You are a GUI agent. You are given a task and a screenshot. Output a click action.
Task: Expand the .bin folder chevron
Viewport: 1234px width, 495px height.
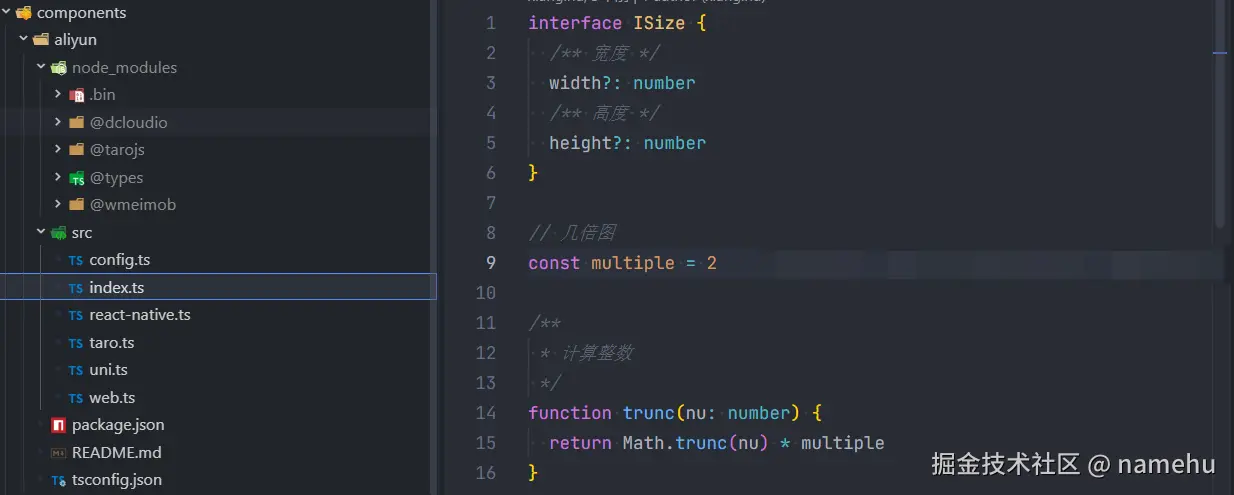tap(58, 94)
